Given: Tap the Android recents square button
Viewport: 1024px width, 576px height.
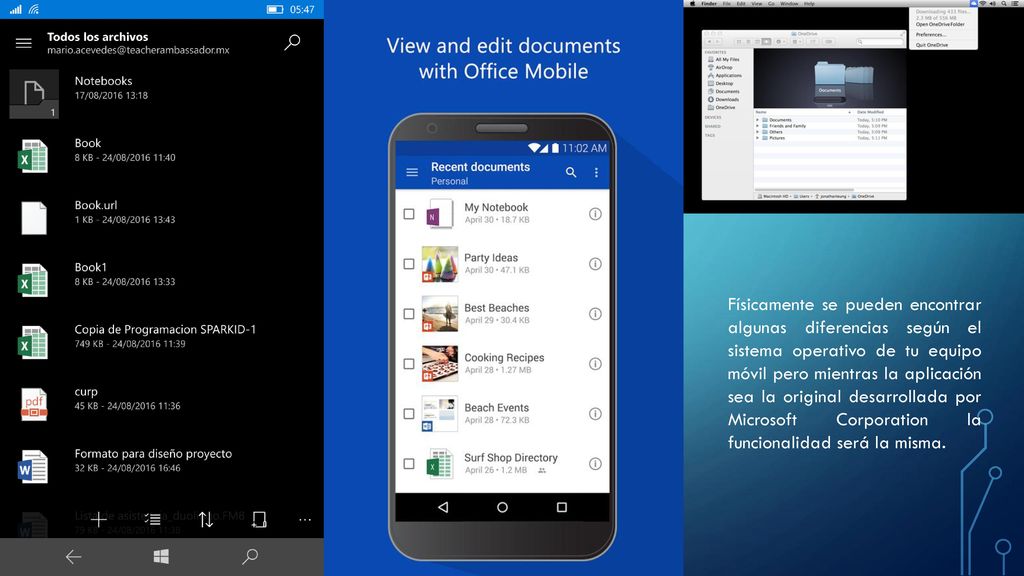Looking at the screenshot, I should pyautogui.click(x=562, y=507).
